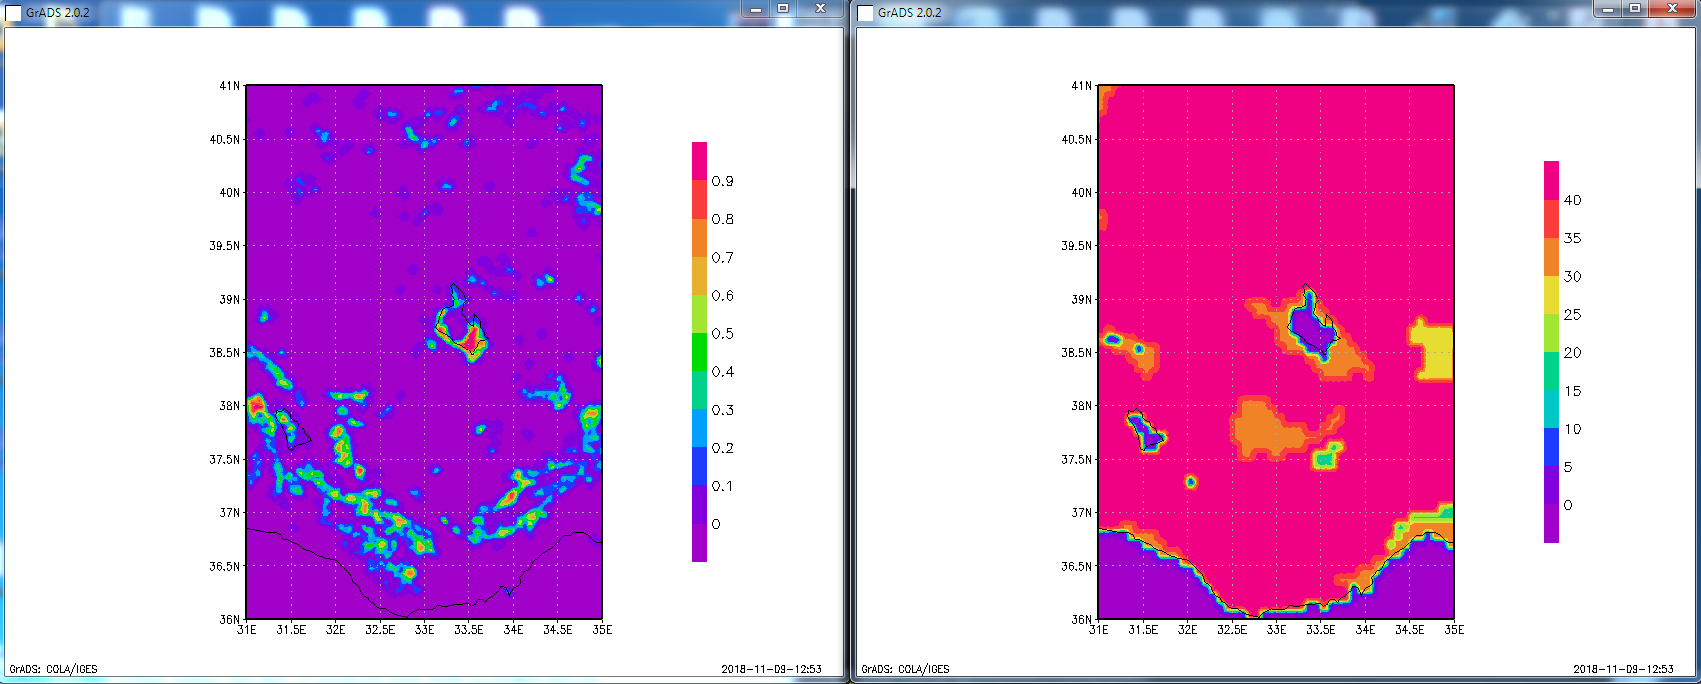Click the 10 label on the right color bar
1701x684 pixels.
1572,429
